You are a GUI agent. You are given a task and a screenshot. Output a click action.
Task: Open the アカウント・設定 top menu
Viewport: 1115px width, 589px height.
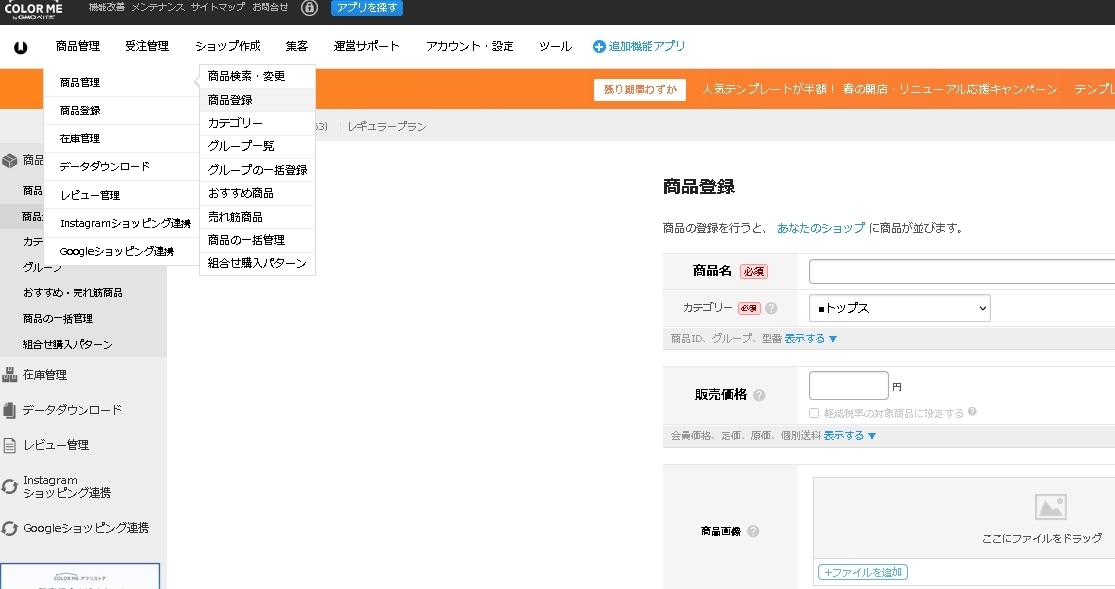[x=469, y=46]
